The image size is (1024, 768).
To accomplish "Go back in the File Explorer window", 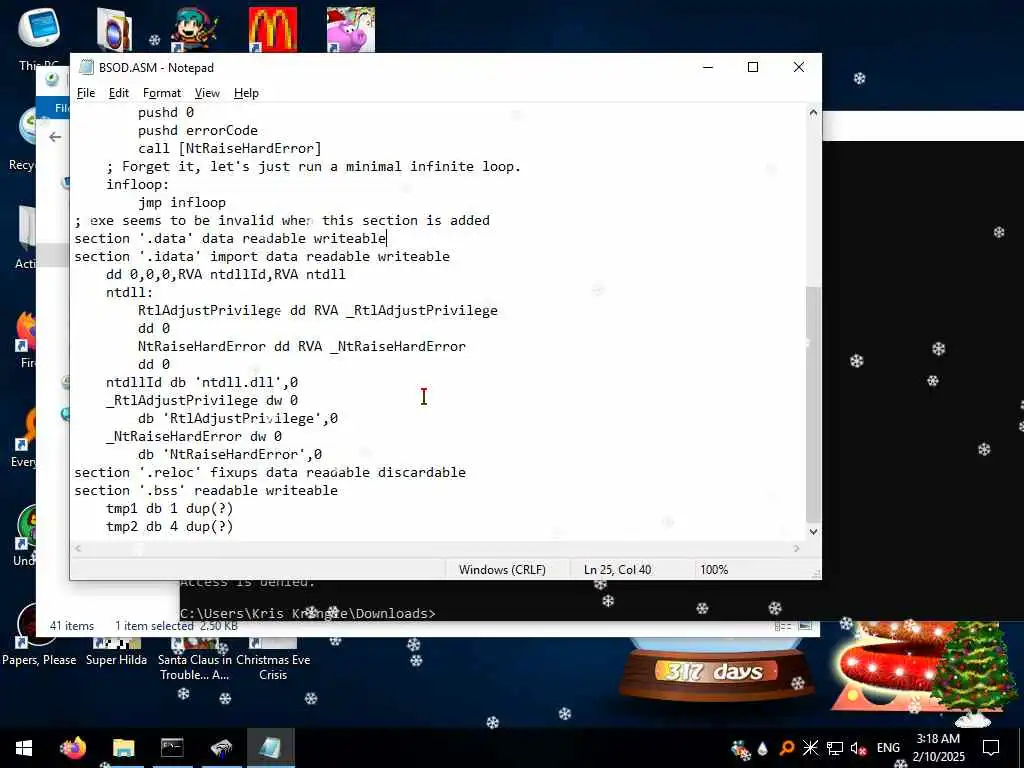I will (55, 136).
